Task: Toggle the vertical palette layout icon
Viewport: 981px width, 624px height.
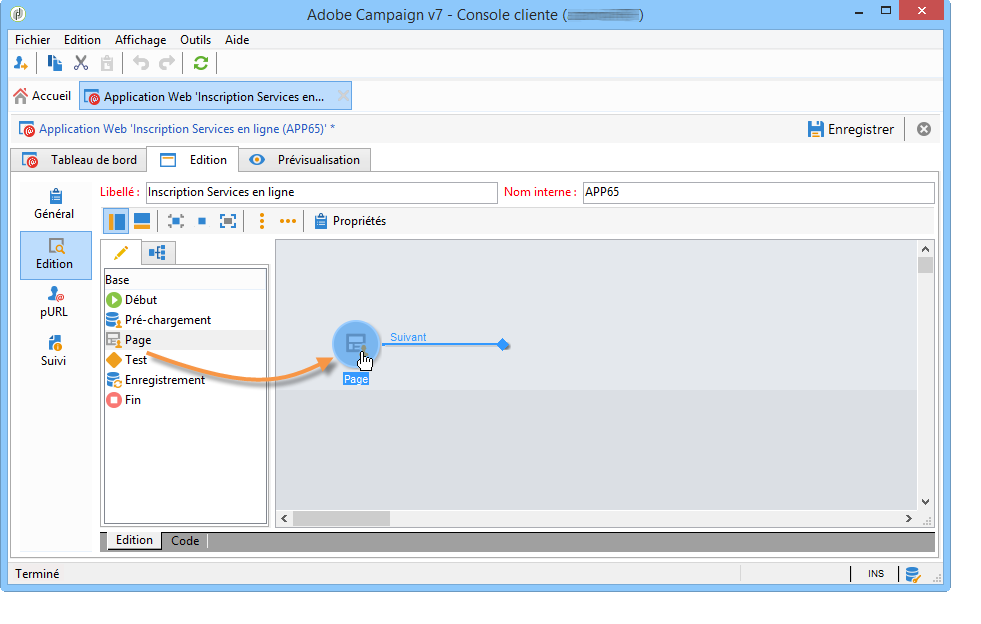Action: point(116,221)
